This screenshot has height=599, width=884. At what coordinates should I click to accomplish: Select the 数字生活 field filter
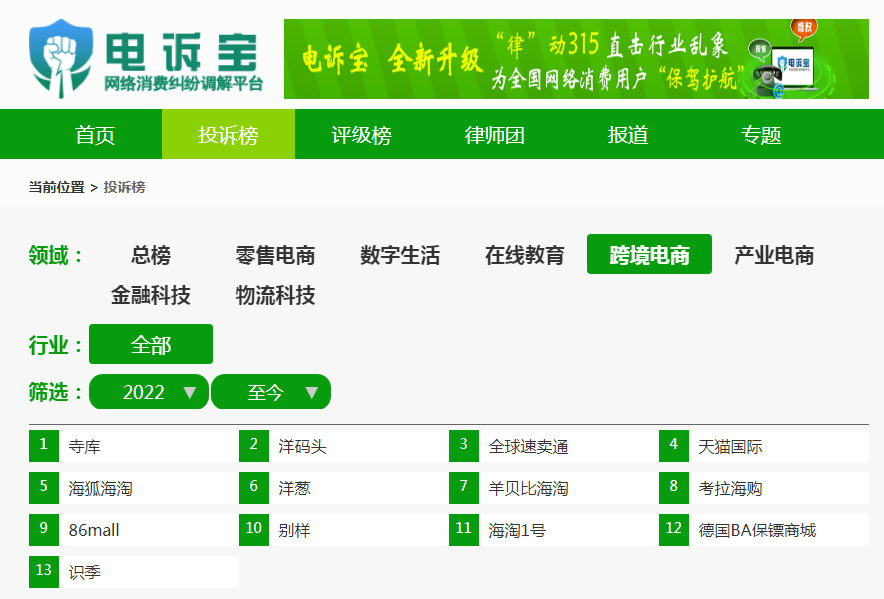(400, 255)
